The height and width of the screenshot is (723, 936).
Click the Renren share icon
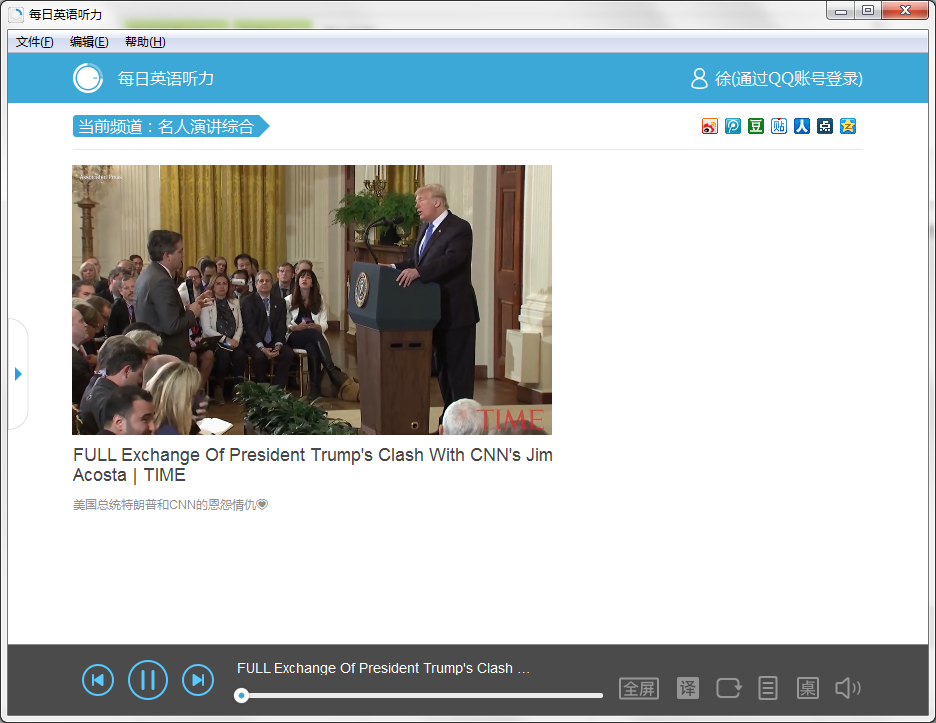coord(802,126)
